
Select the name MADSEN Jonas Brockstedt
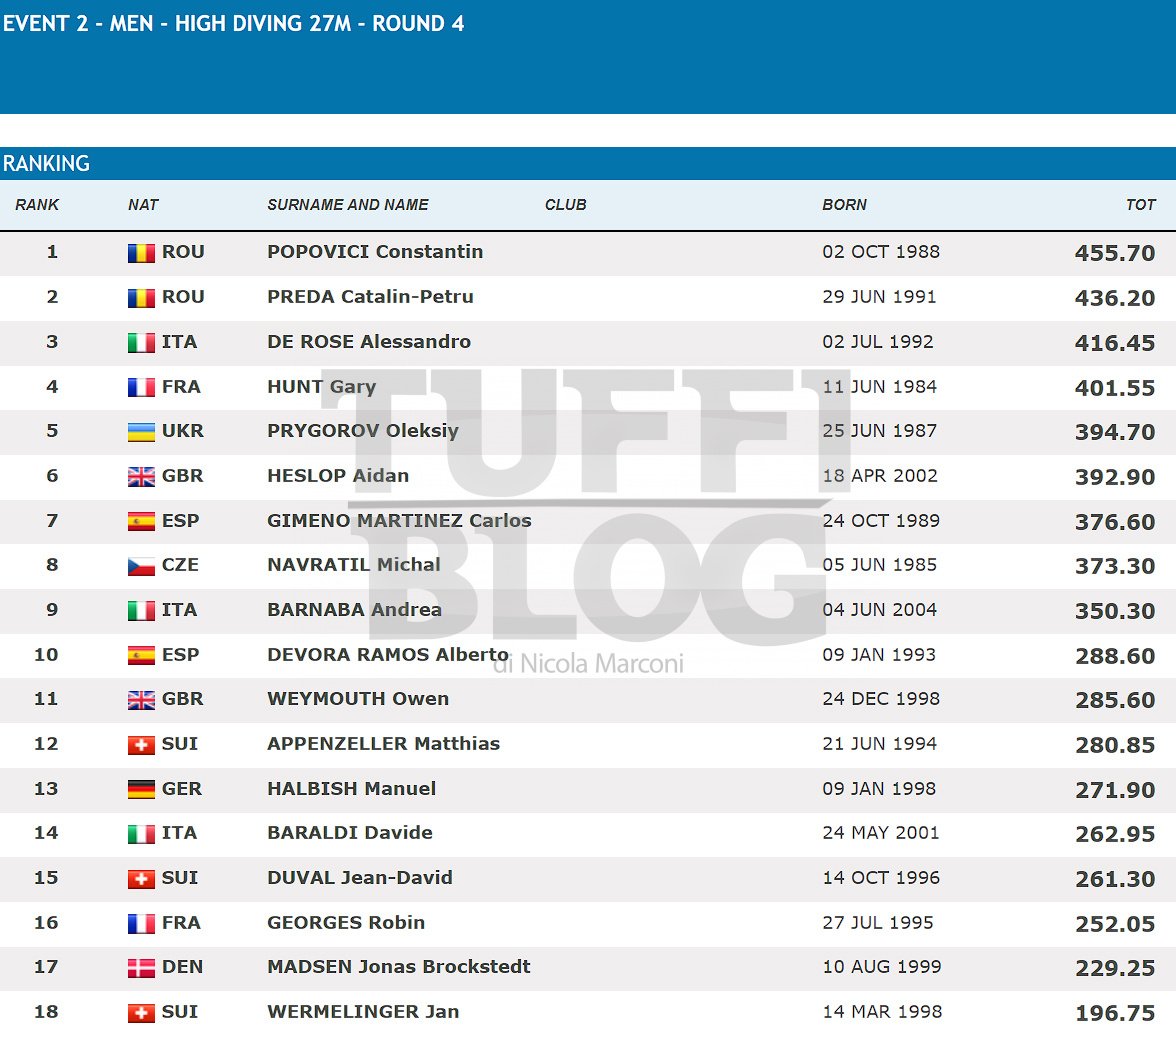399,967
